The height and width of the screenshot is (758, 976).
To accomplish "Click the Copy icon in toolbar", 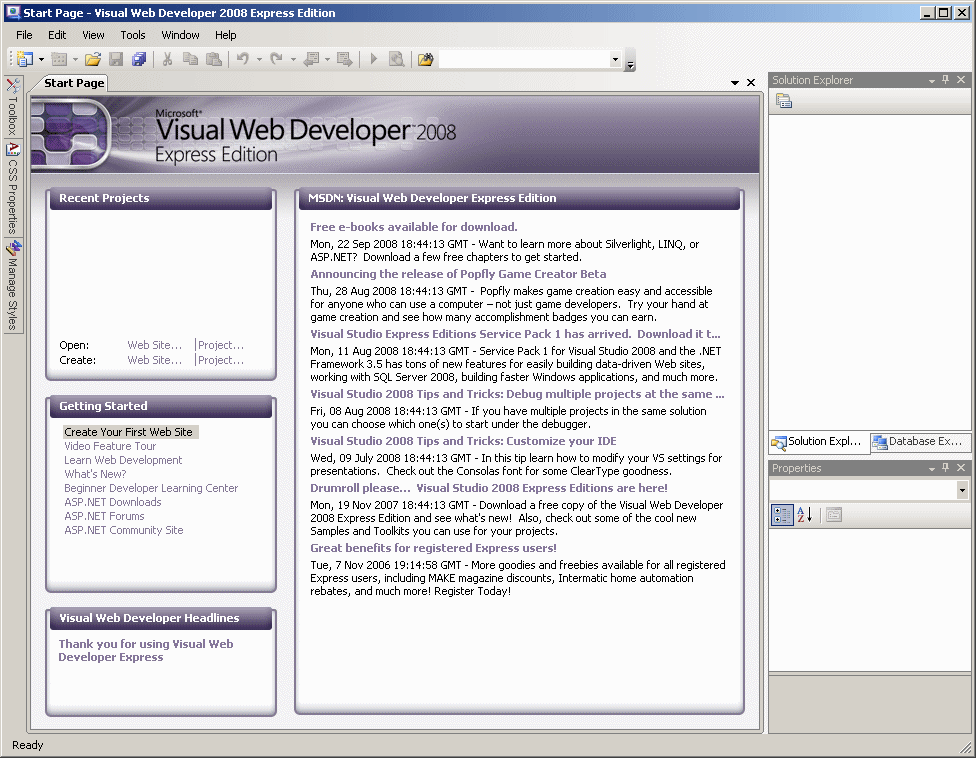I will click(190, 59).
